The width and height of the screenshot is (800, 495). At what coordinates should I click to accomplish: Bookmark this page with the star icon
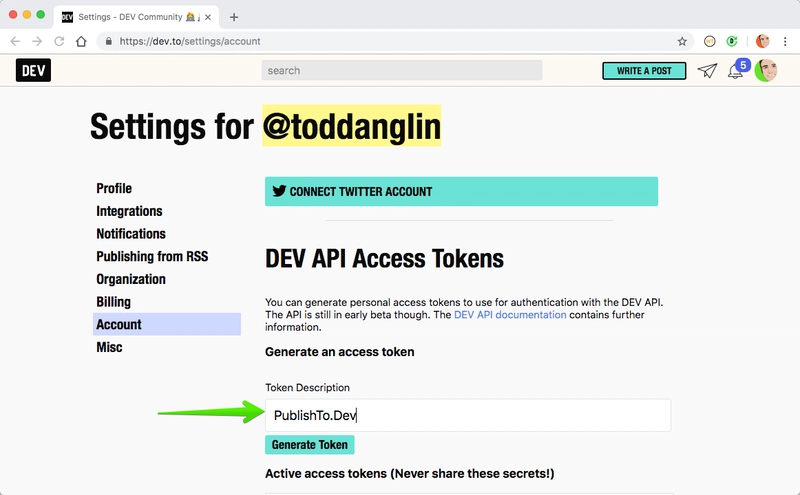click(x=682, y=41)
